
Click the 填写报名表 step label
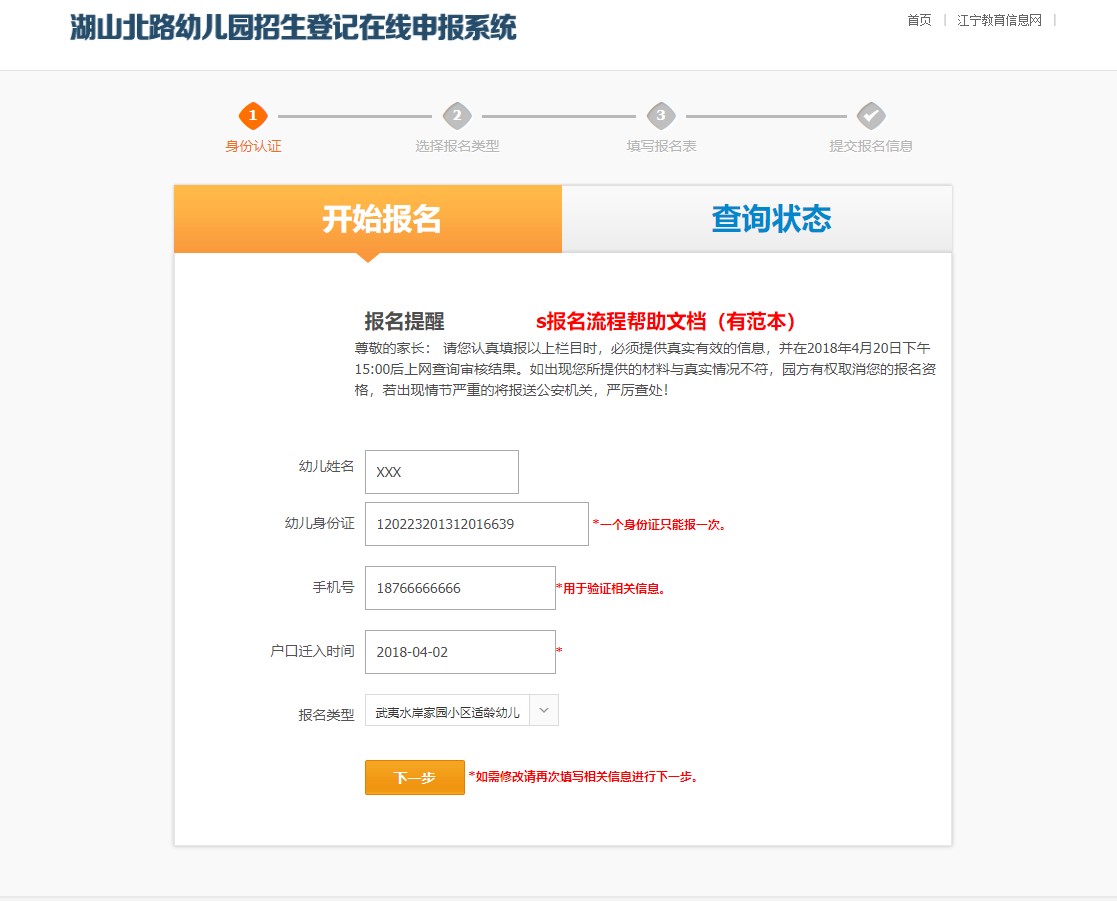click(661, 146)
